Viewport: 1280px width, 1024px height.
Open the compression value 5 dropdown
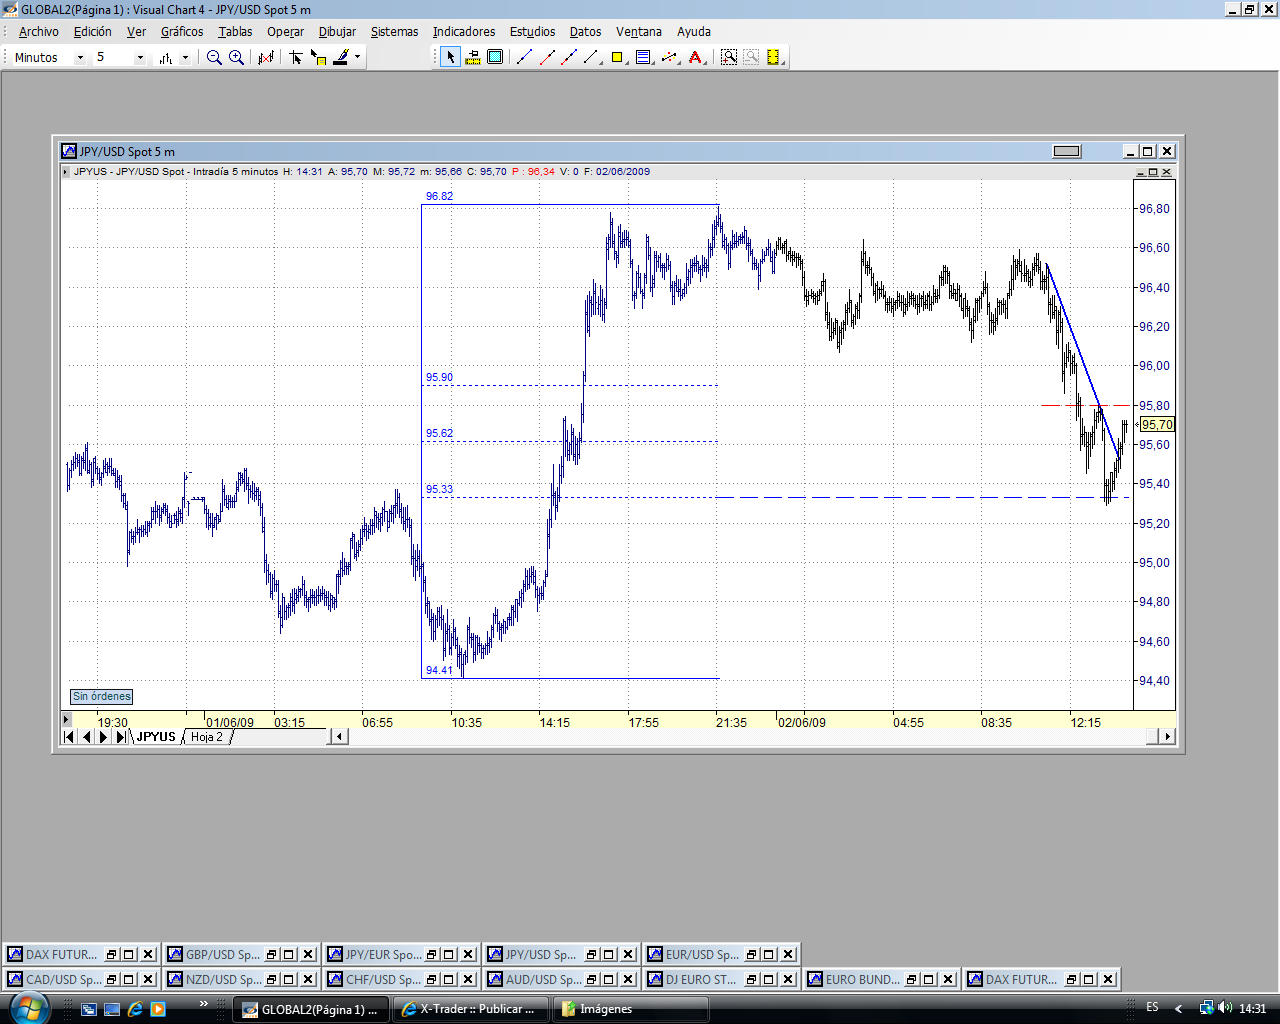click(x=140, y=58)
